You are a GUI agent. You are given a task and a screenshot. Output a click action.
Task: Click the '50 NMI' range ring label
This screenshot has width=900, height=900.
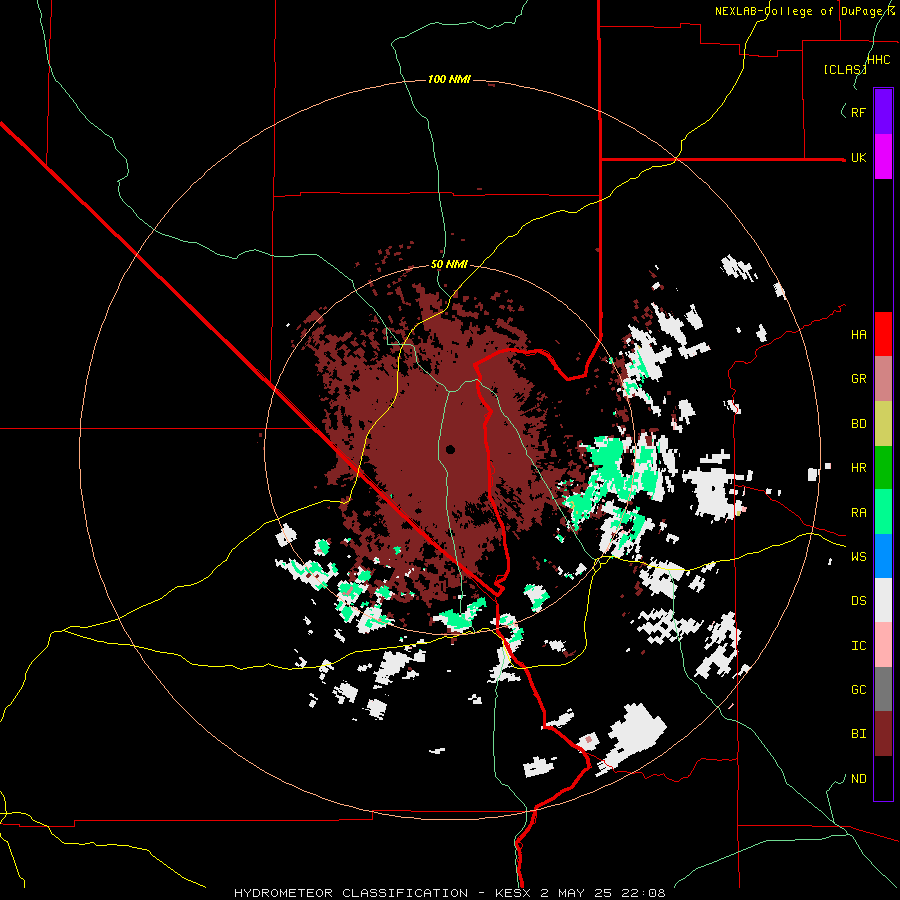click(x=449, y=265)
